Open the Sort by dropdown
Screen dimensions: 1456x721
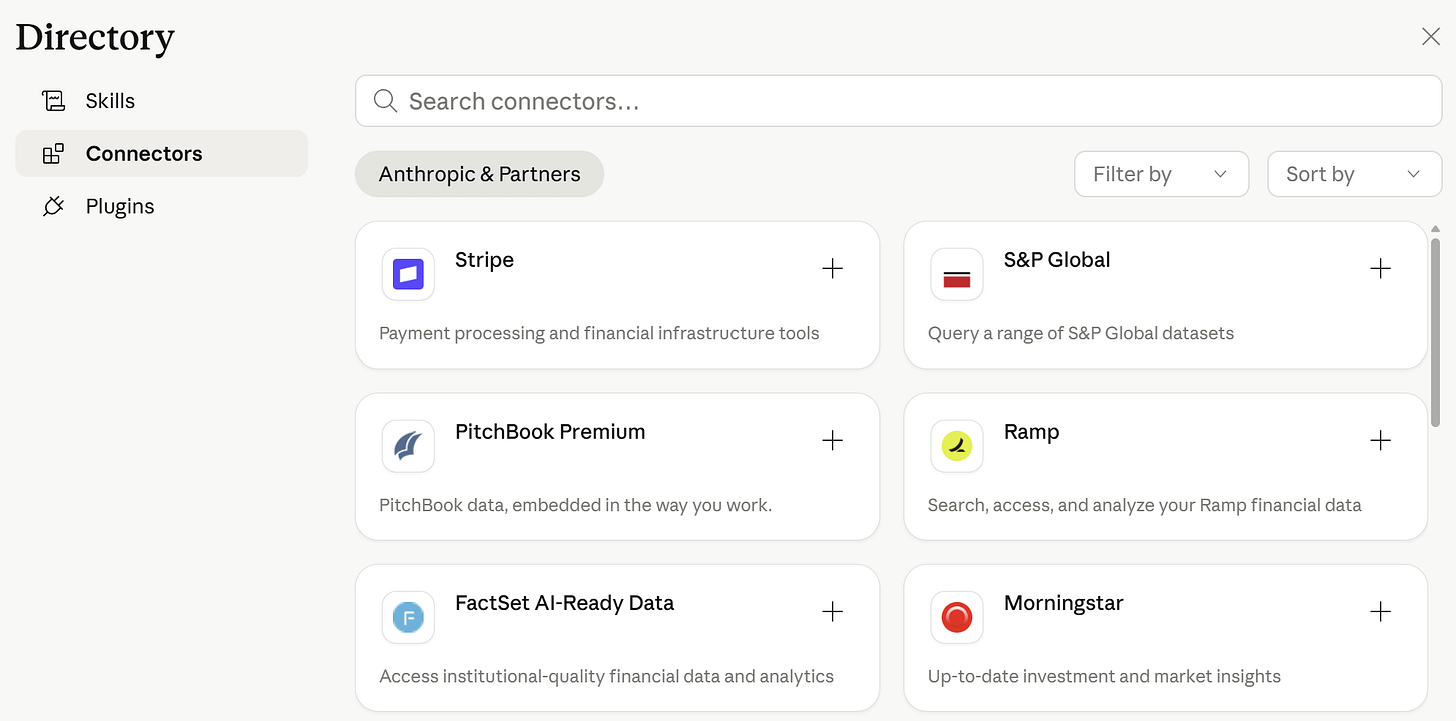click(1354, 174)
